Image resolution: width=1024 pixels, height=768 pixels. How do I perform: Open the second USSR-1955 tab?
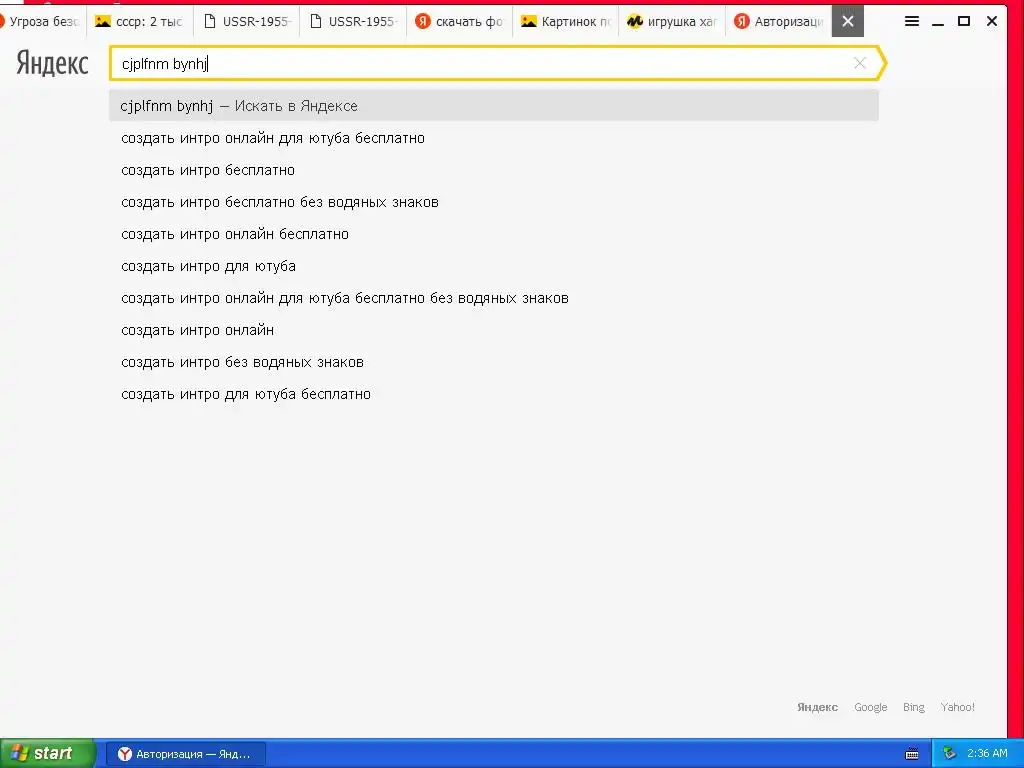[x=353, y=22]
